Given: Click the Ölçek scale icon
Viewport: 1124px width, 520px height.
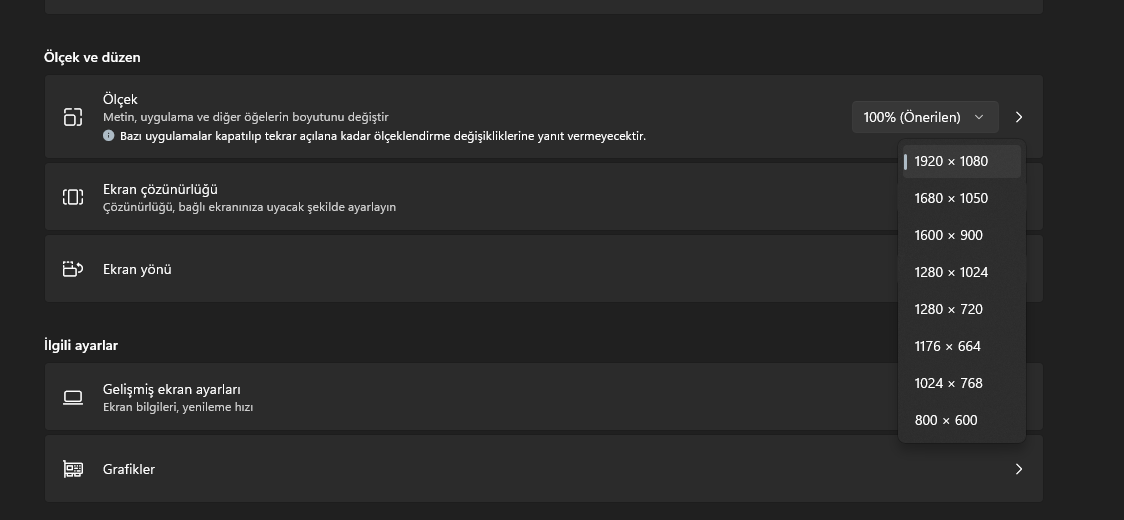Looking at the screenshot, I should tap(73, 116).
